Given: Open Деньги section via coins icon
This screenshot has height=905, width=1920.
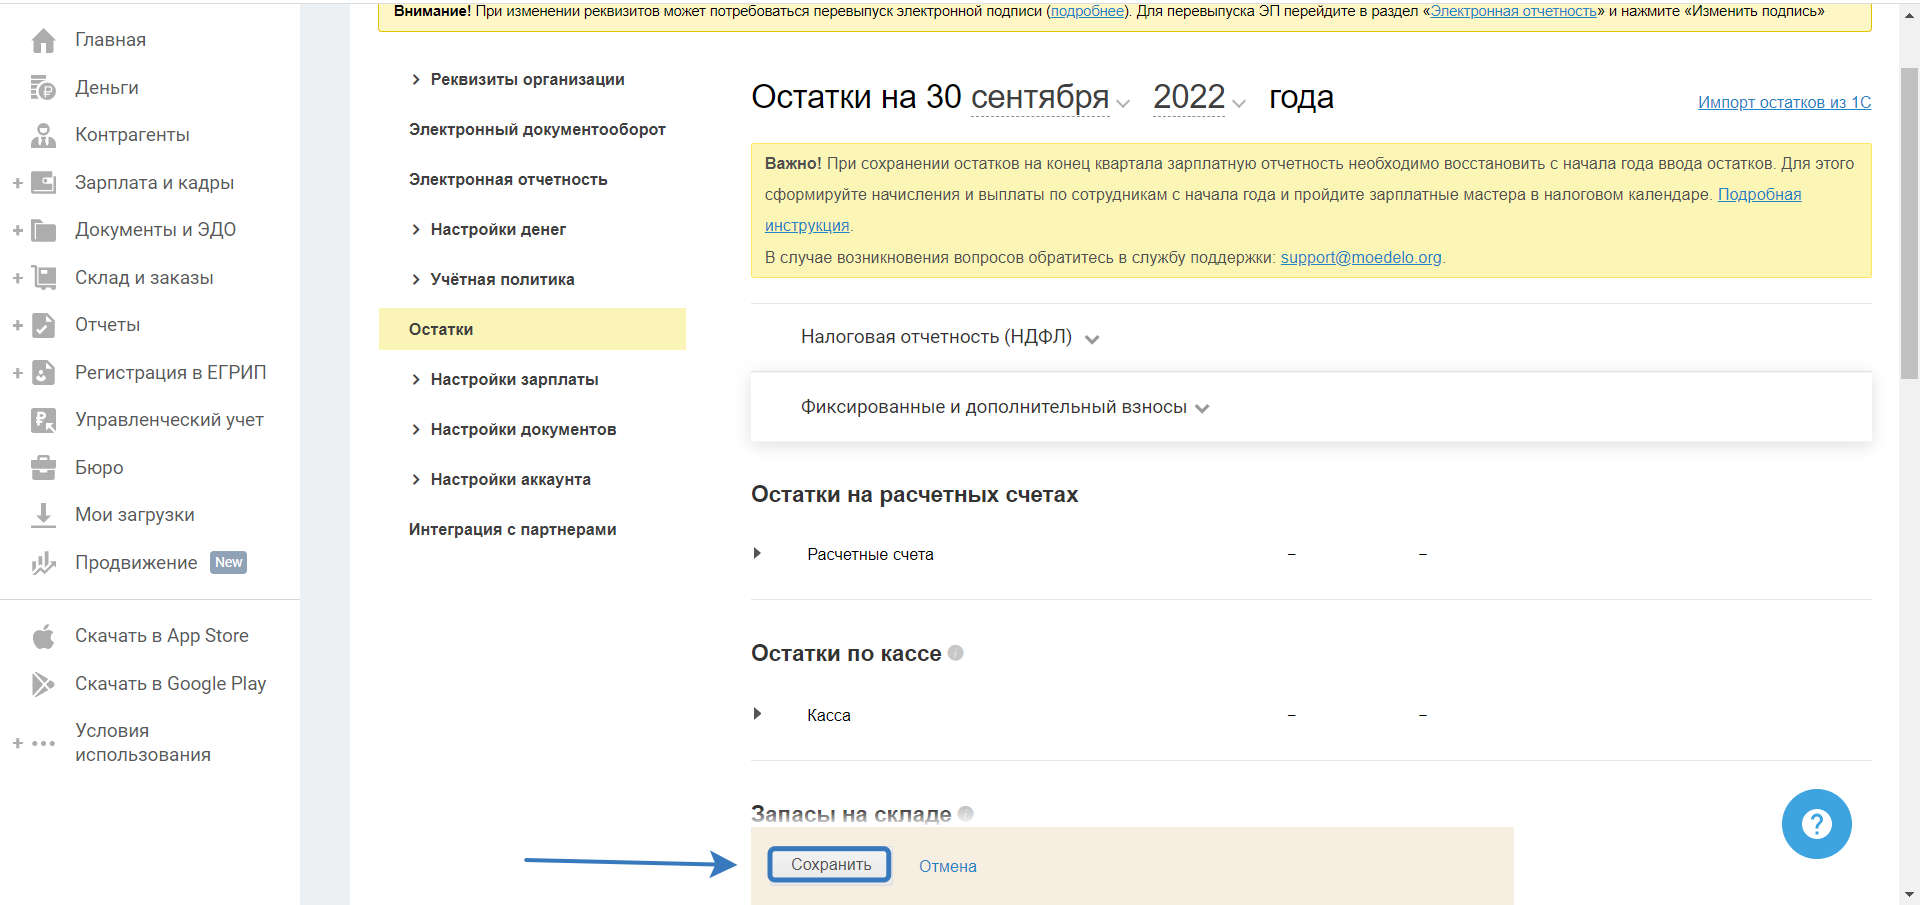Looking at the screenshot, I should click(x=43, y=88).
